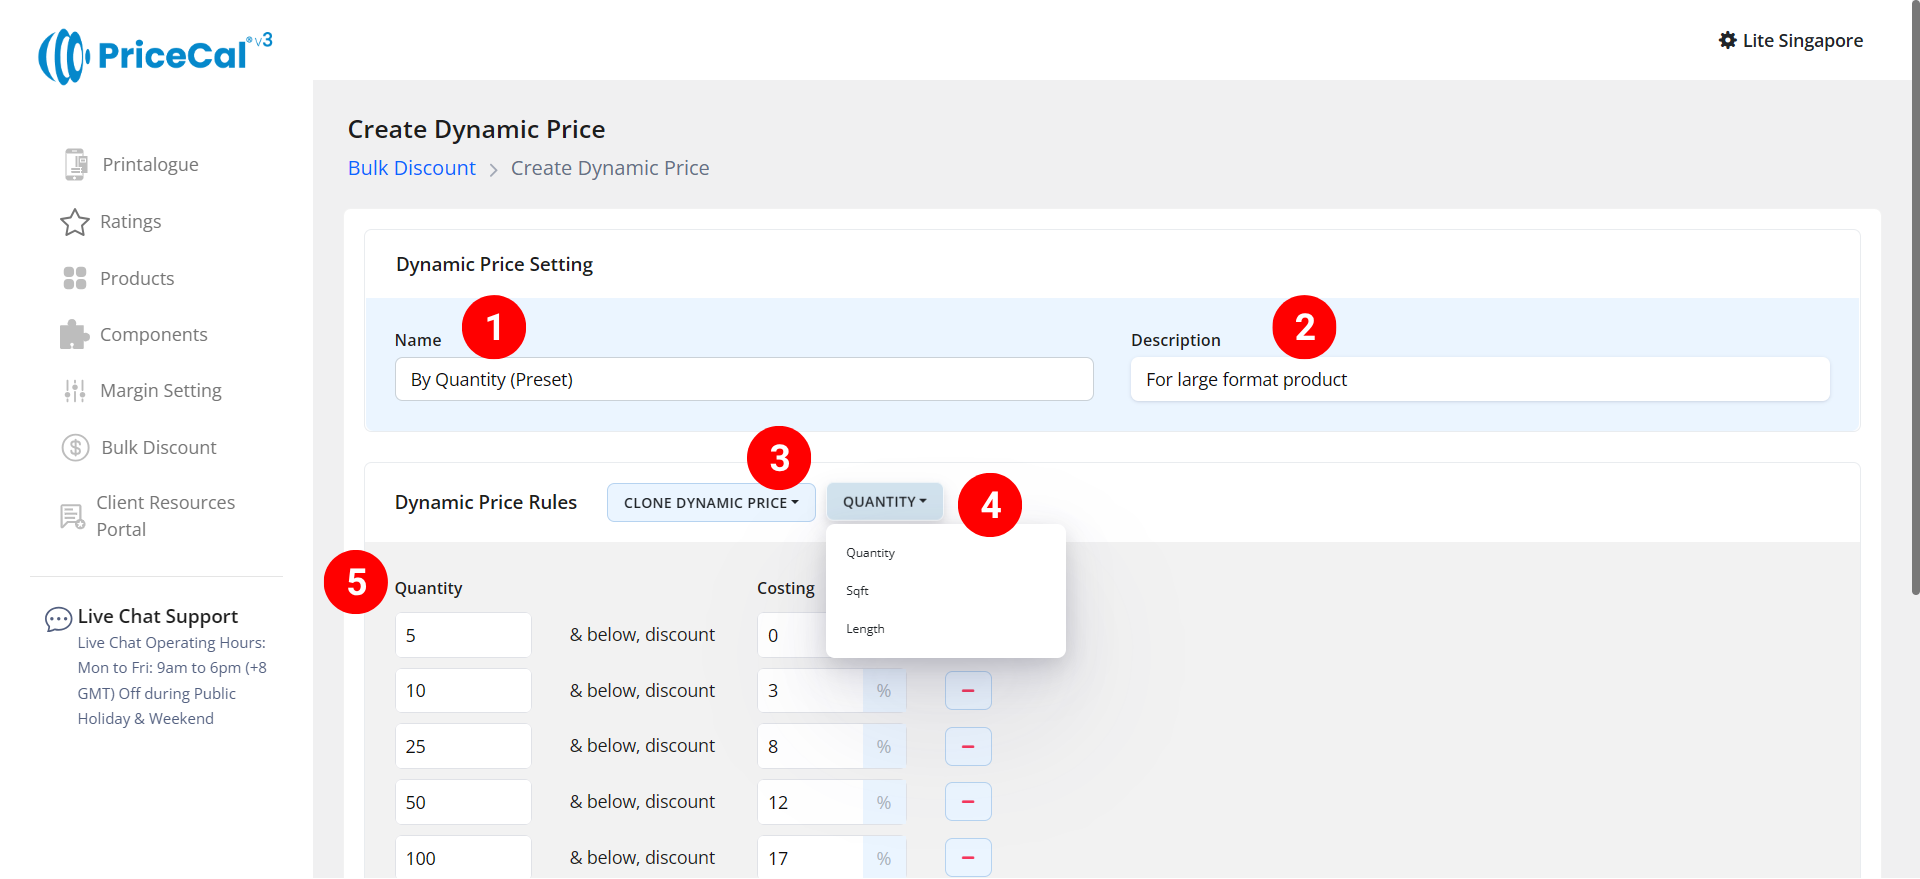
Task: Click the Components puzzle piece icon
Action: (x=75, y=335)
